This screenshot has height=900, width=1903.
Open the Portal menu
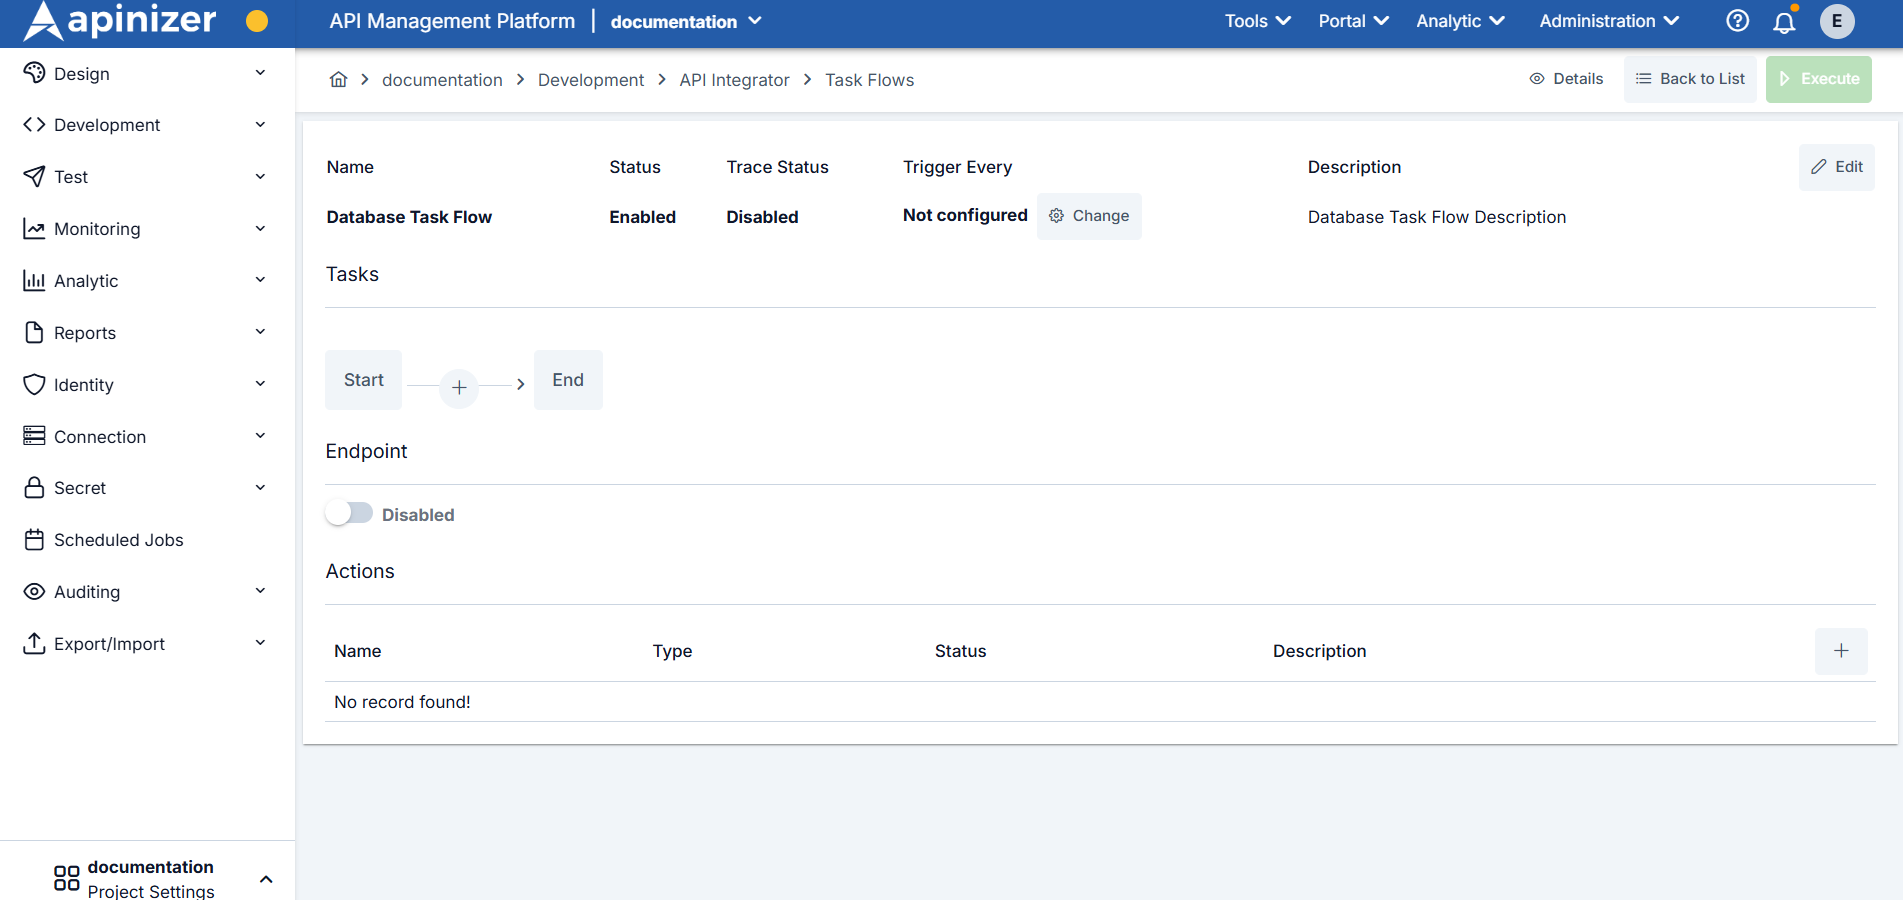pyautogui.click(x=1352, y=20)
